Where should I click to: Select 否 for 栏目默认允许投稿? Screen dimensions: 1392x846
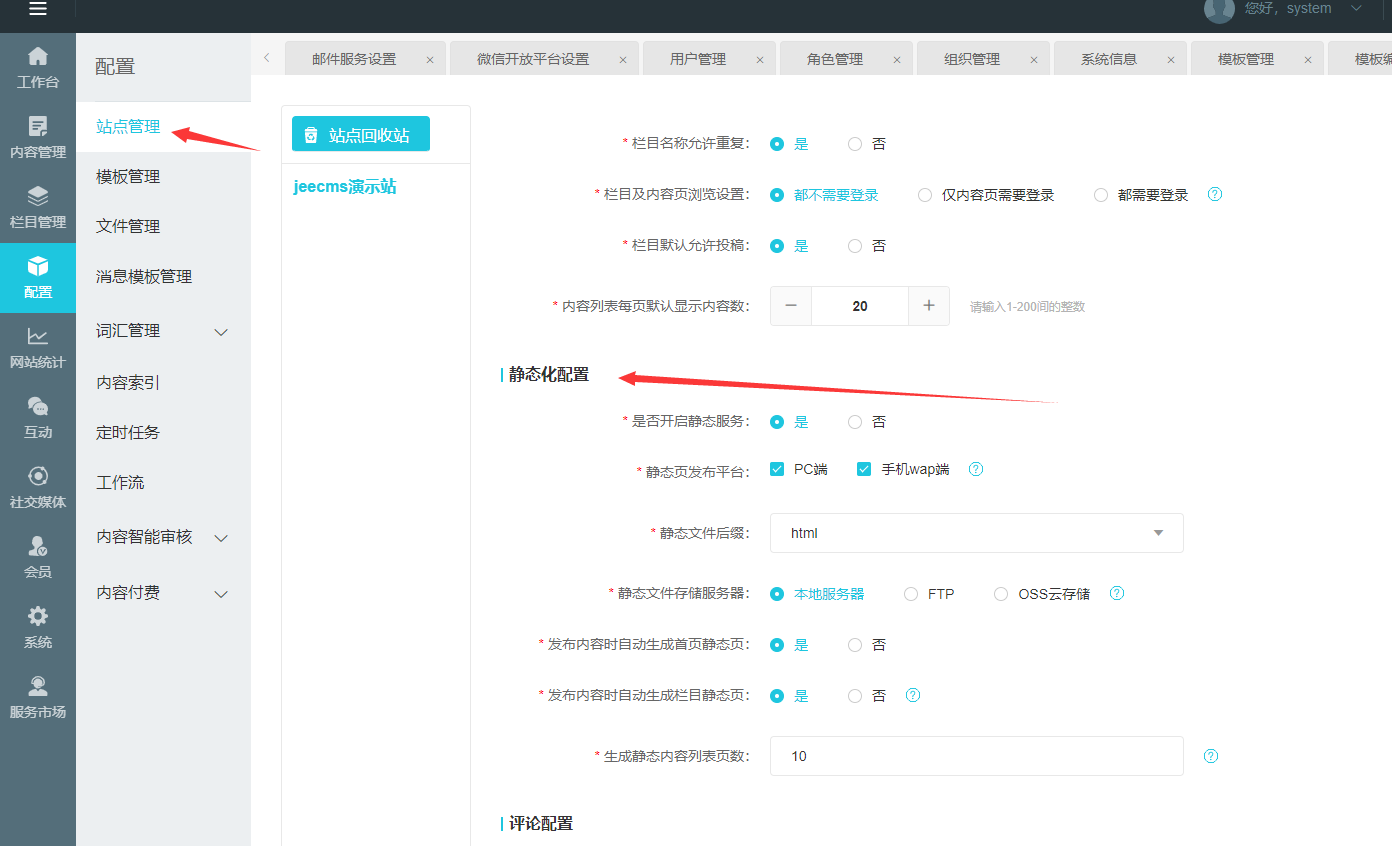pos(855,246)
